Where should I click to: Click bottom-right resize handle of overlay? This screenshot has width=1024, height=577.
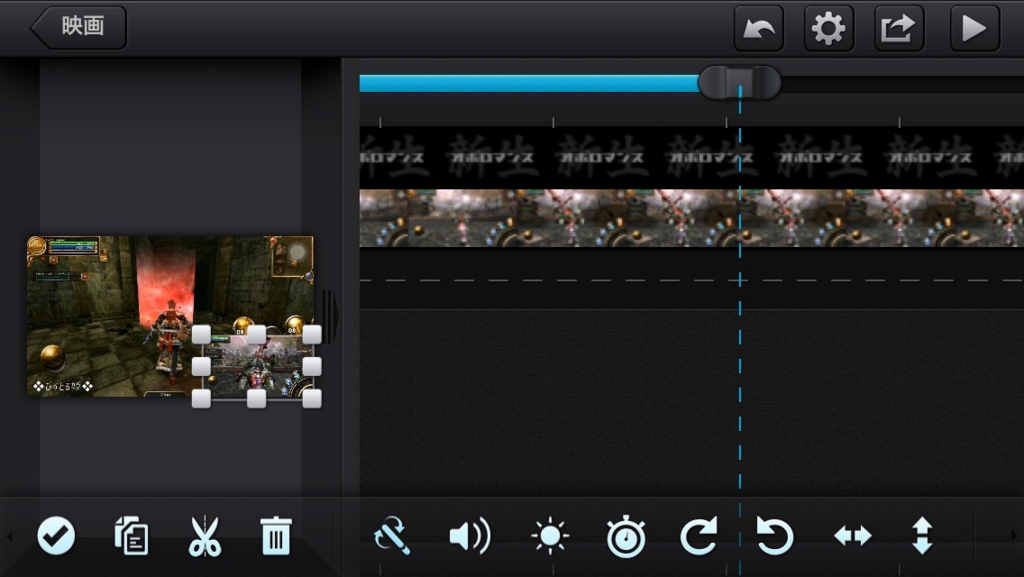(x=312, y=398)
